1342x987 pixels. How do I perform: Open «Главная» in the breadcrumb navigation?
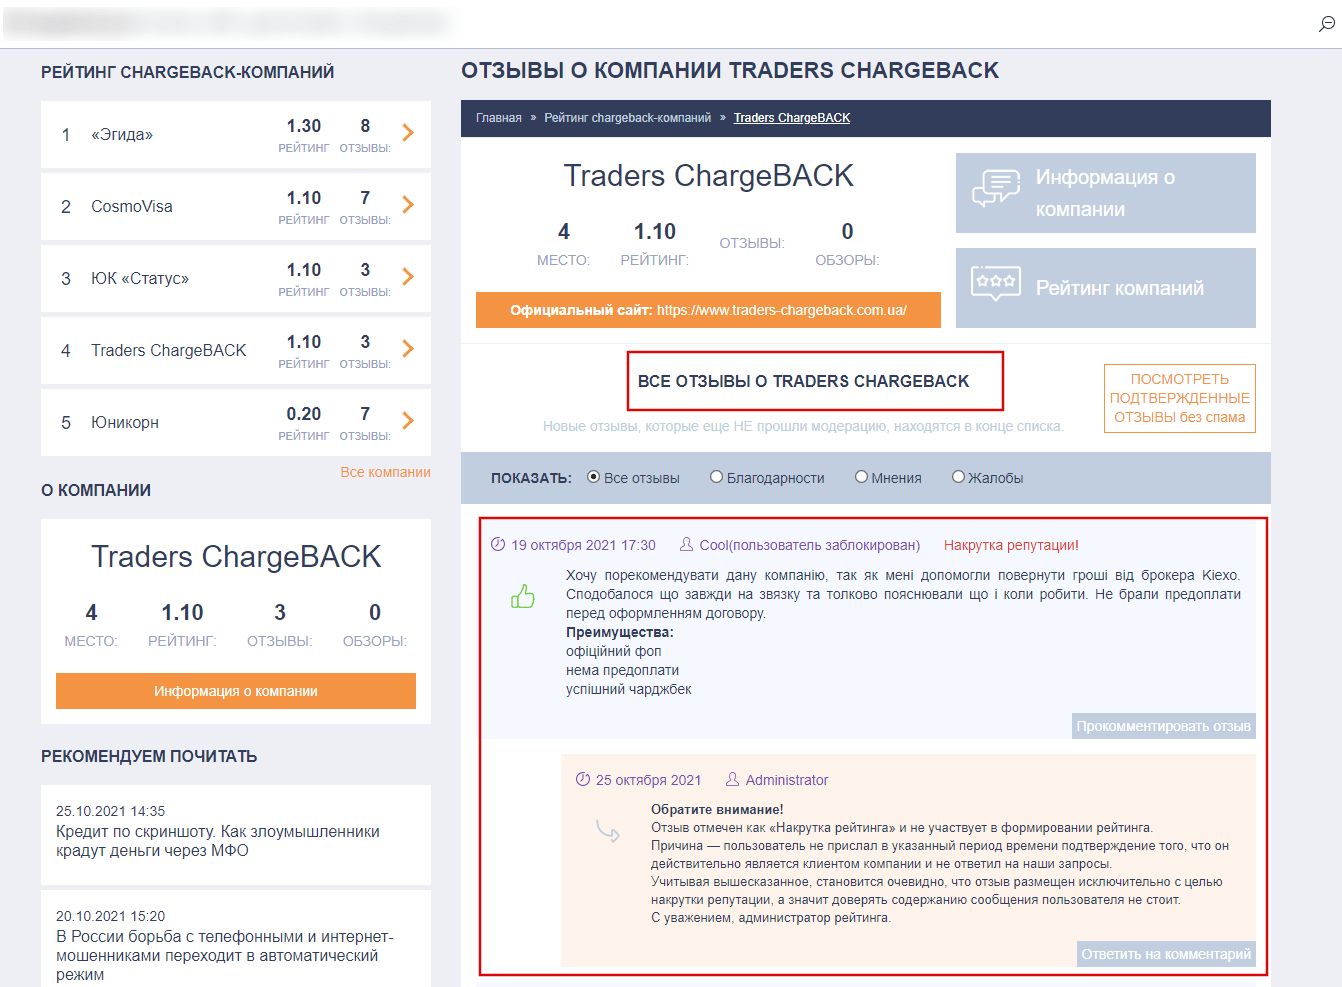tap(498, 117)
